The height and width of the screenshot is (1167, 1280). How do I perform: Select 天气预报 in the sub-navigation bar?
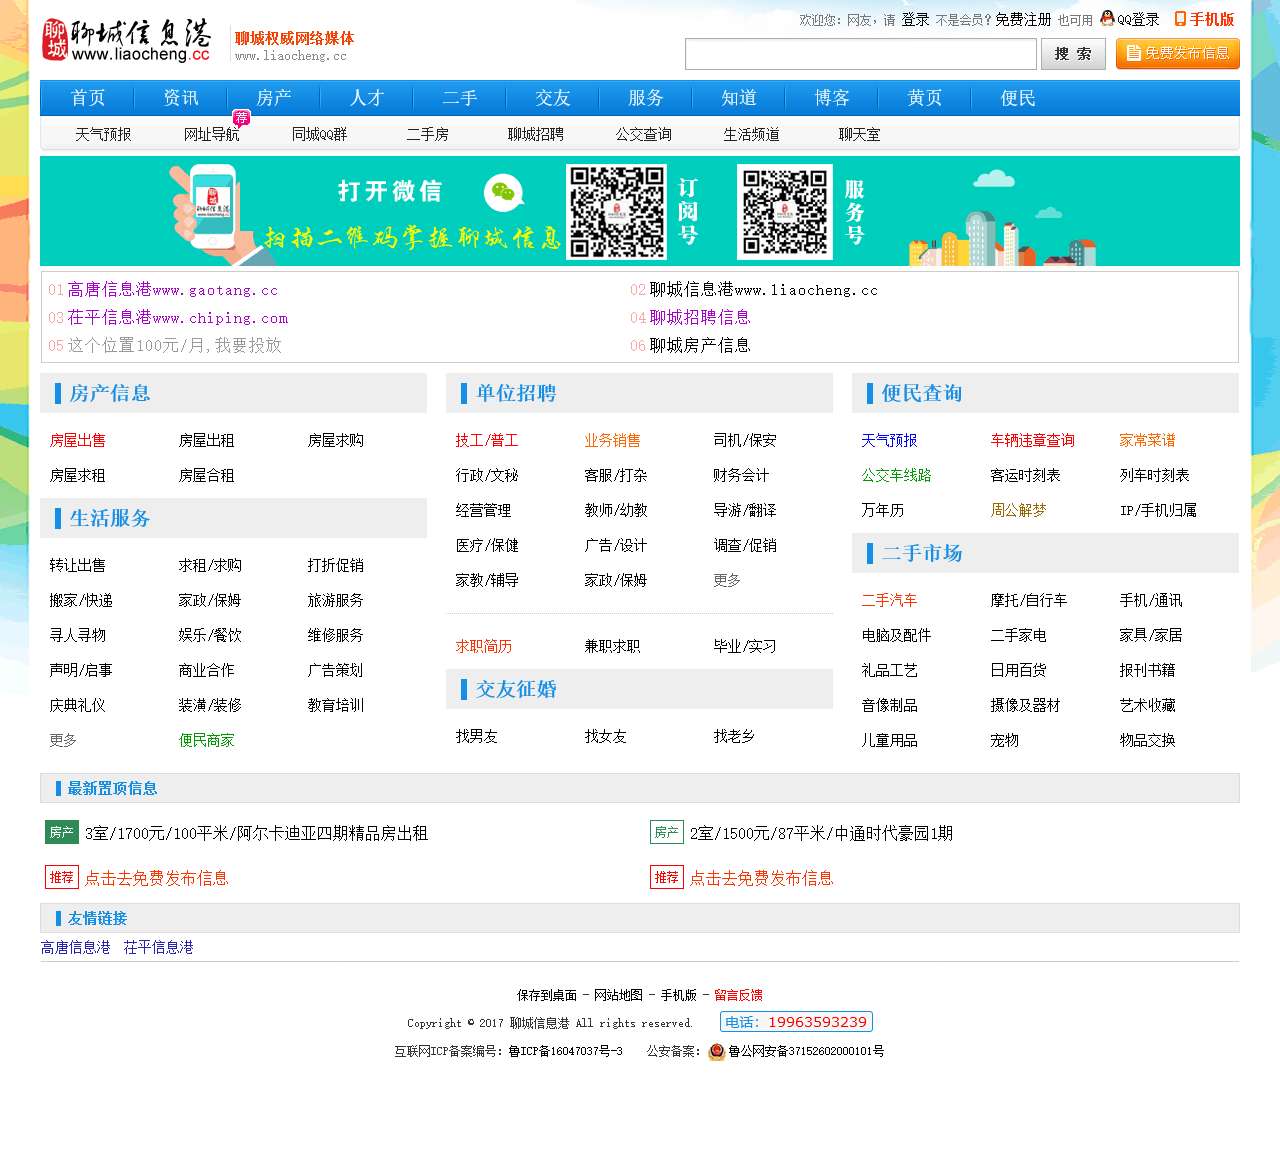tap(103, 134)
